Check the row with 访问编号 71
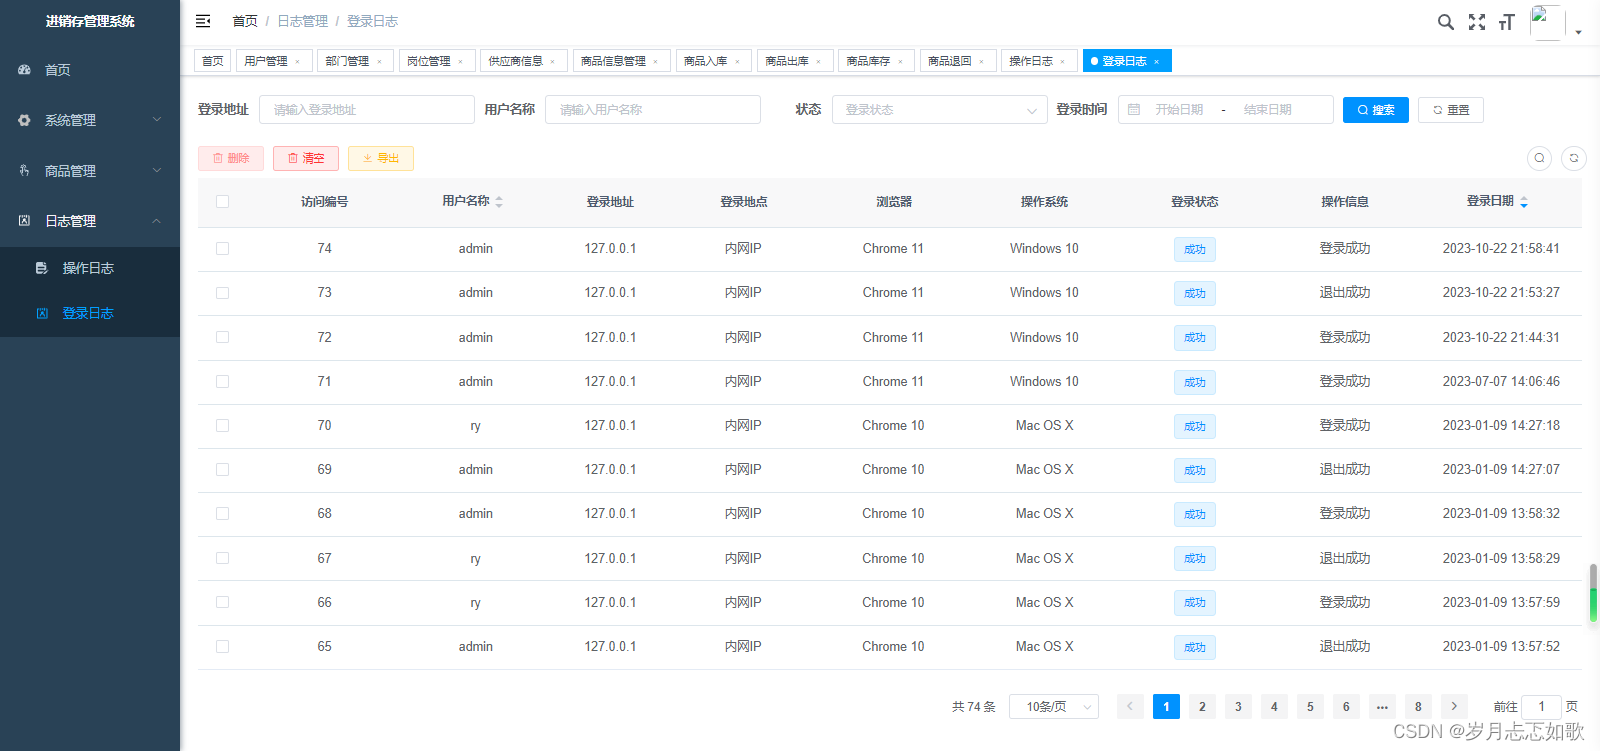Screen dimensions: 1600x751 [222, 382]
